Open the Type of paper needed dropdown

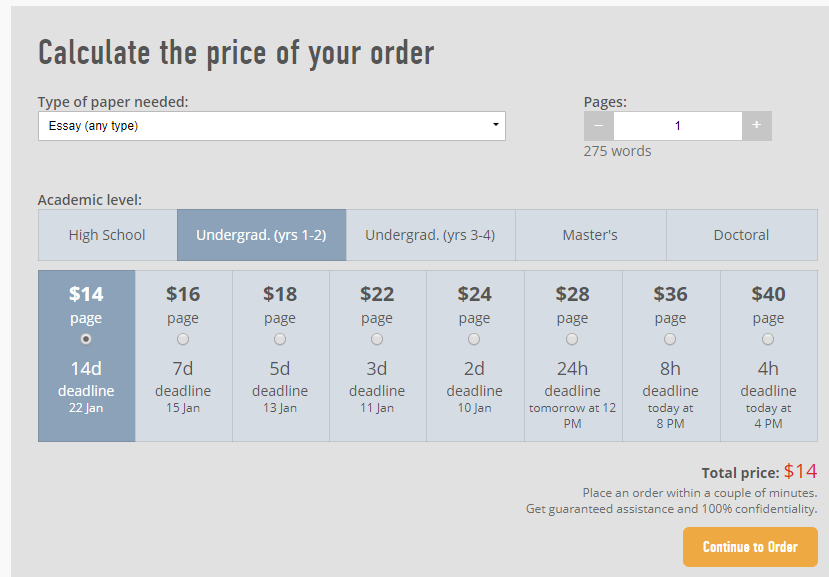272,126
